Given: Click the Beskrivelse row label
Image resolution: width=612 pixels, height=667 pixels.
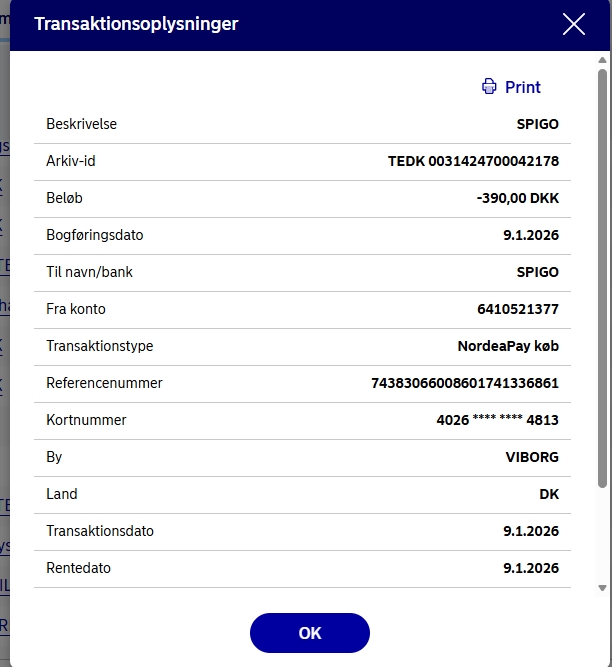Looking at the screenshot, I should pyautogui.click(x=82, y=124).
